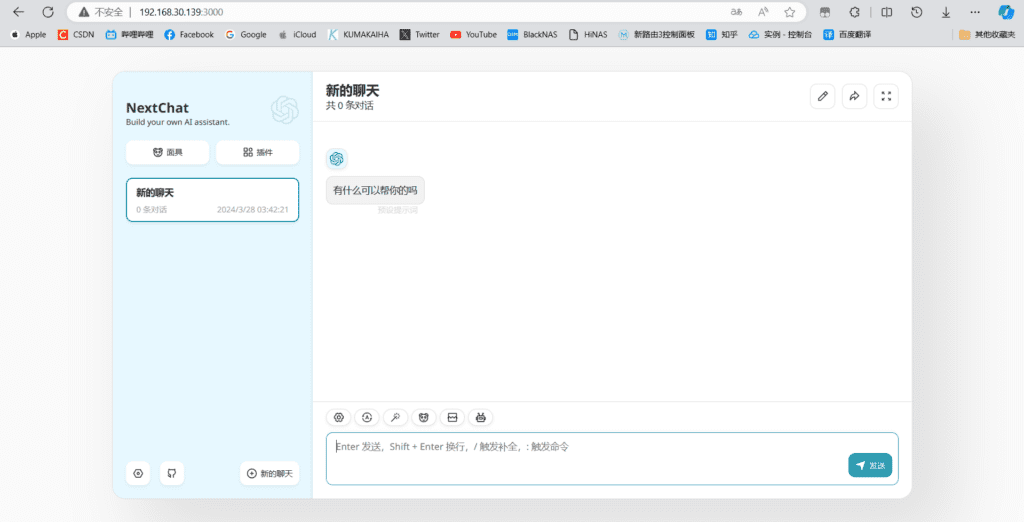Screen dimensions: 1024x522
Task: Open the iCloud bookmark
Action: coord(297,35)
